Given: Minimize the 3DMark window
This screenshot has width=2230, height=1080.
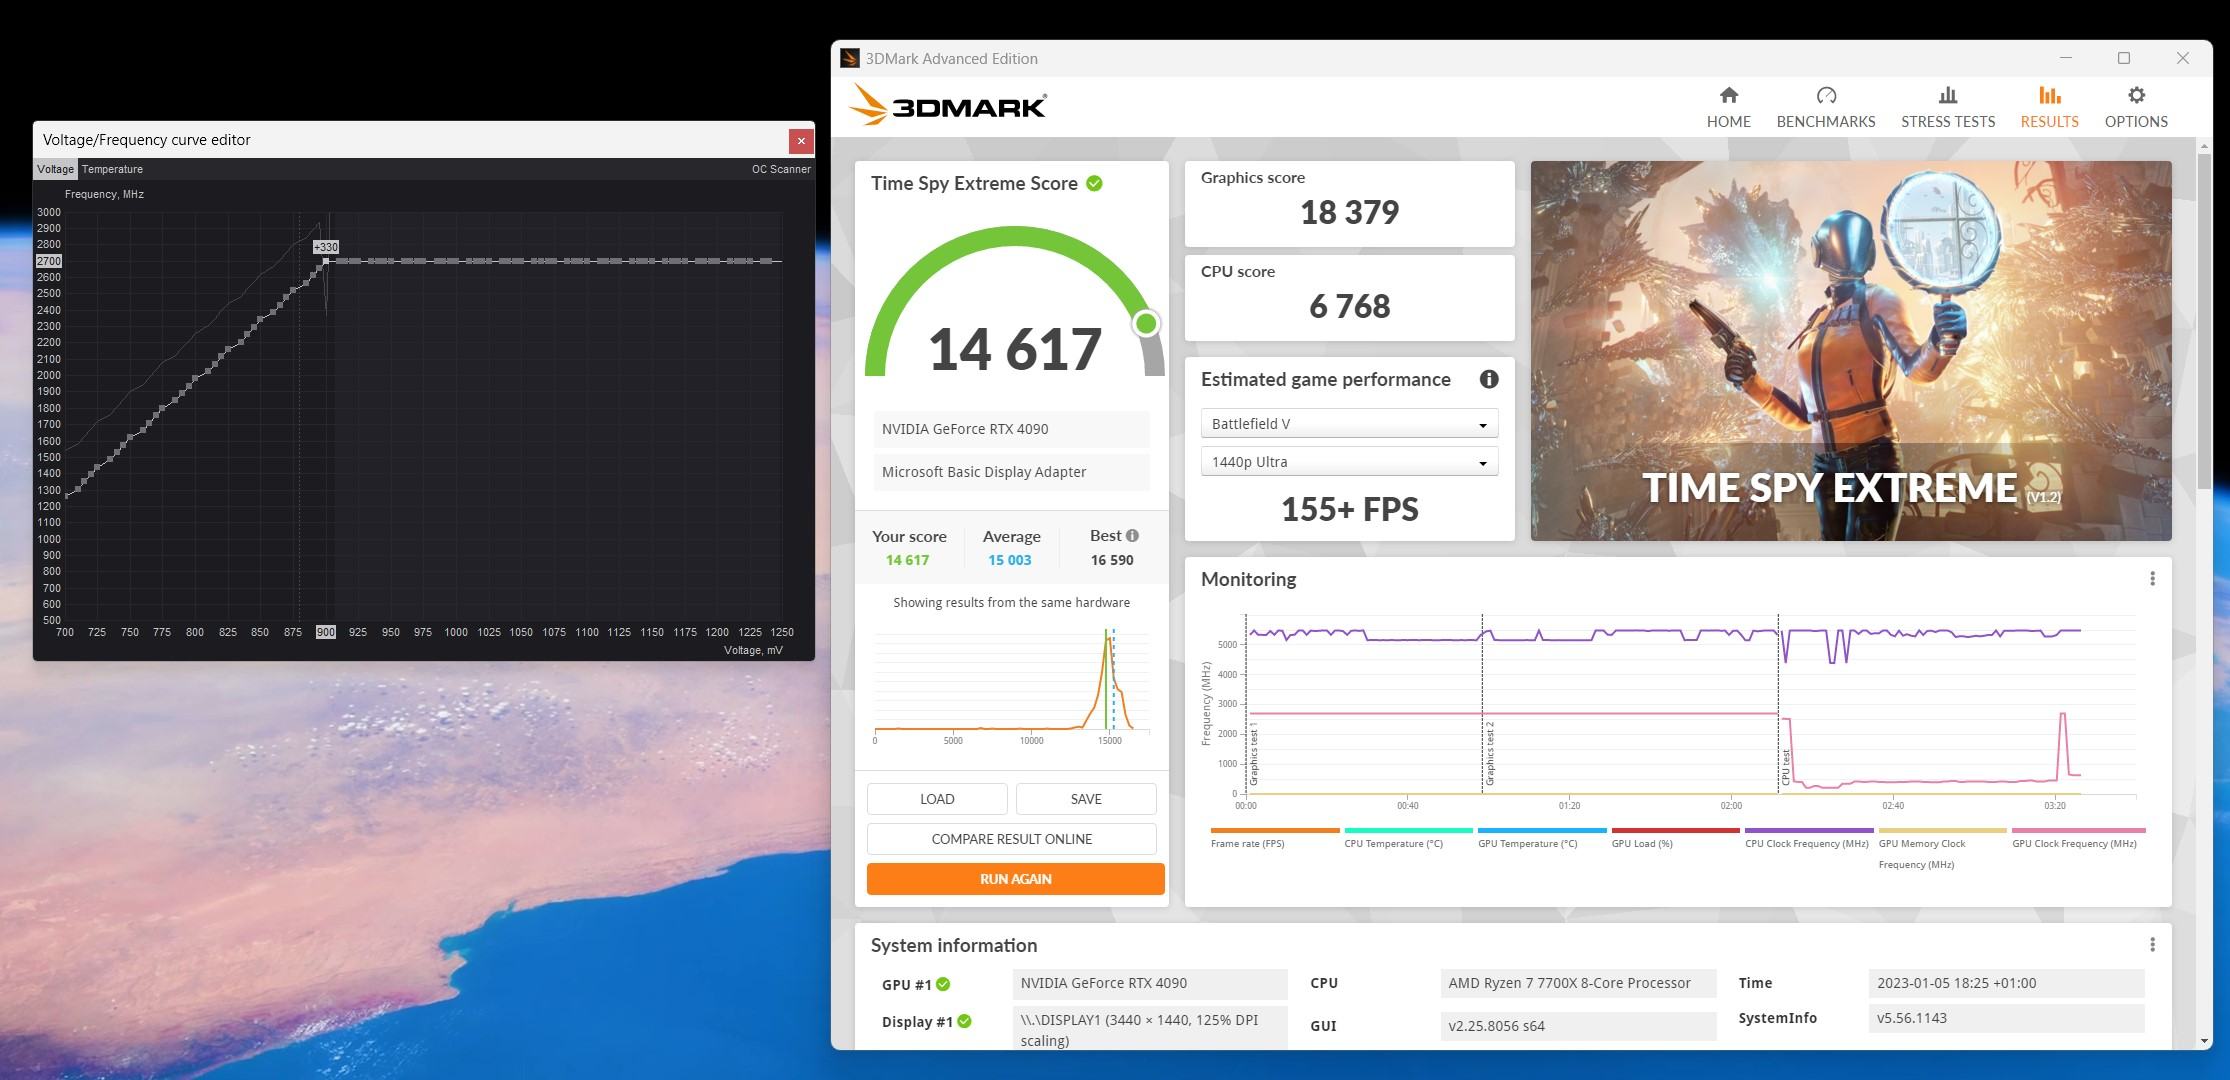Looking at the screenshot, I should coord(2066,58).
